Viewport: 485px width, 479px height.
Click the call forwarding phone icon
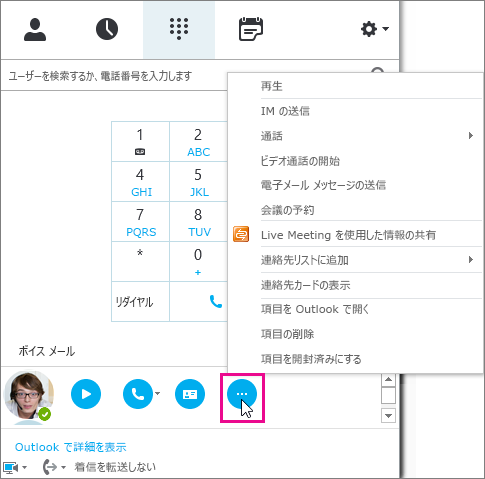[x=50, y=467]
